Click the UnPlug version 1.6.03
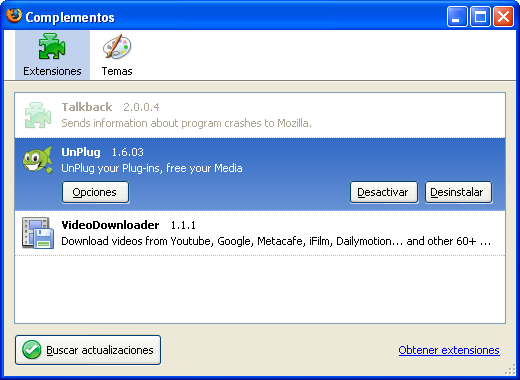Viewport: 520px width, 380px height. pyautogui.click(x=128, y=152)
